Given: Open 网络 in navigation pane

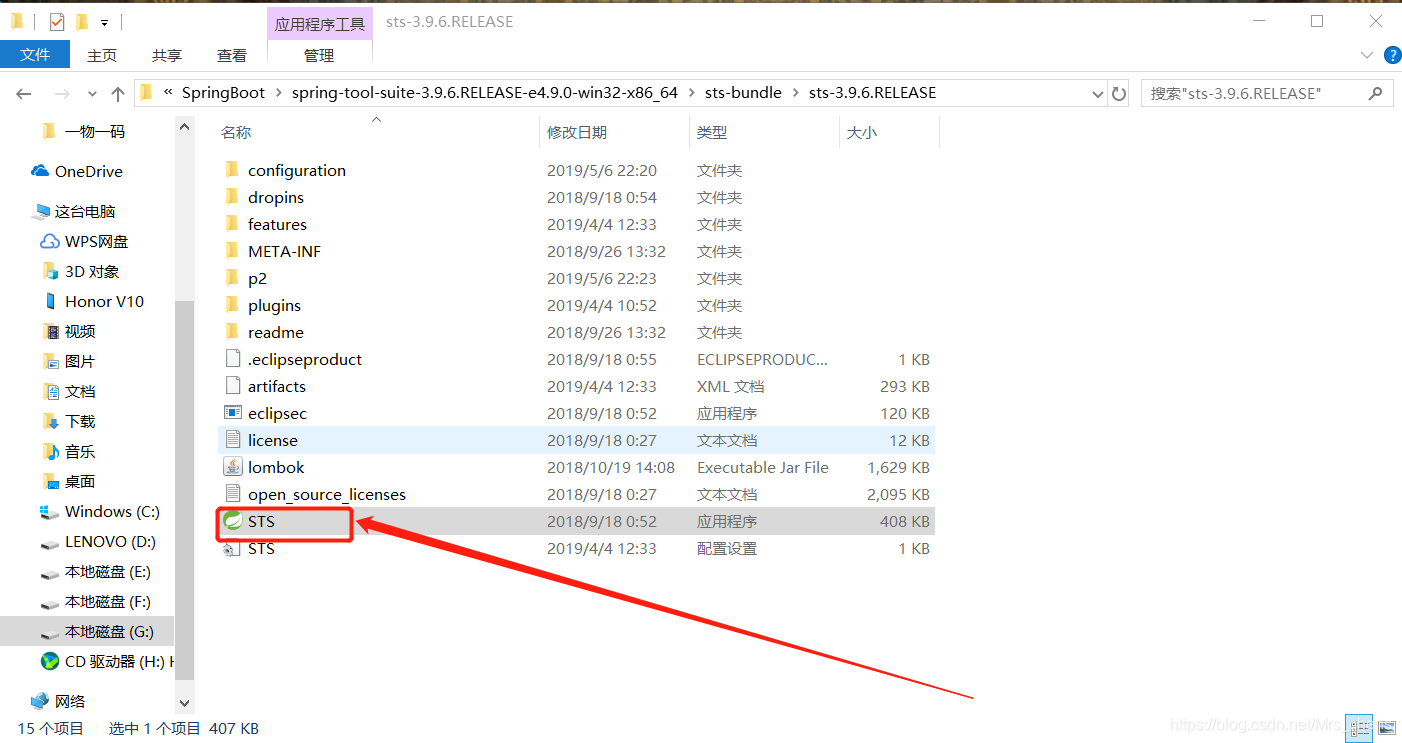Looking at the screenshot, I should (x=58, y=701).
